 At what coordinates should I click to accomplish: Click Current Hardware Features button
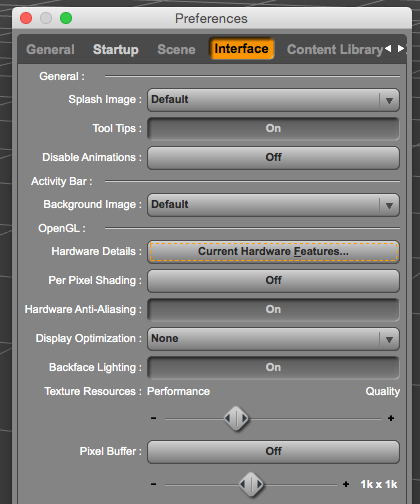273,252
